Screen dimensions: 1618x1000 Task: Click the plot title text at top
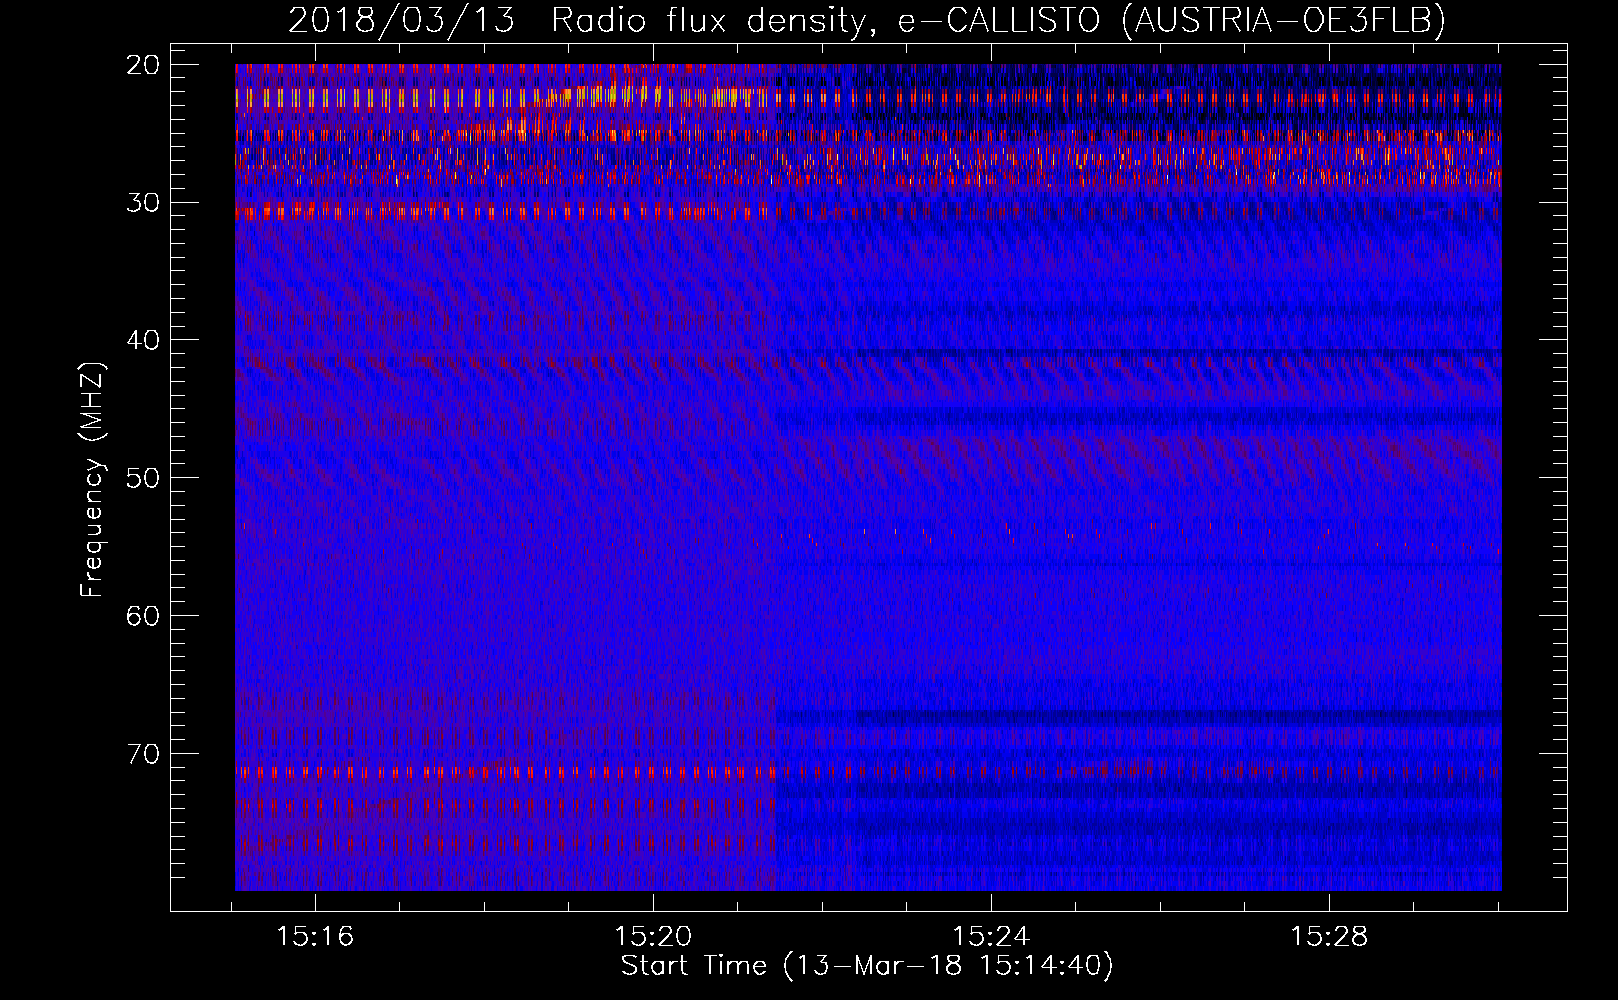867,20
